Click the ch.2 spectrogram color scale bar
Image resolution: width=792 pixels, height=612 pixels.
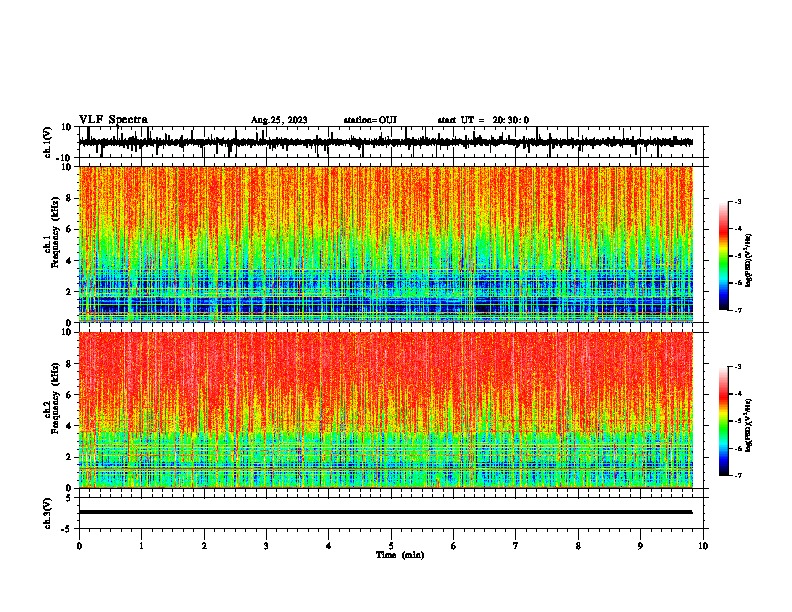723,421
